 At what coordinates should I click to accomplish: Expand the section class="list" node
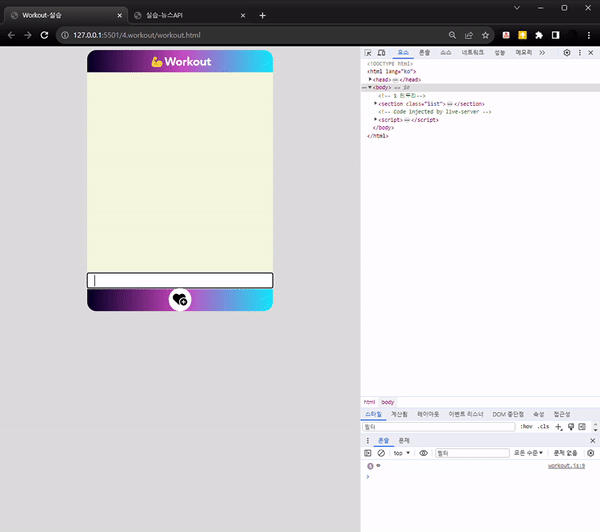[375, 103]
